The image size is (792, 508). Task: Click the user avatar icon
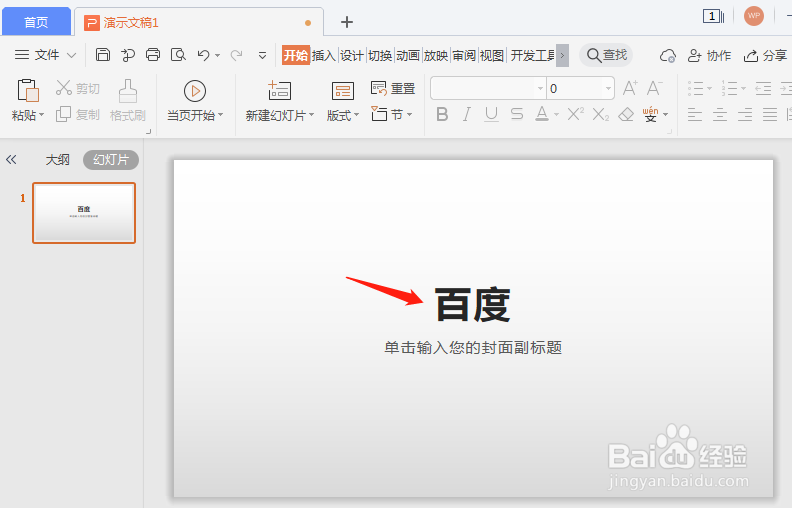click(x=754, y=16)
